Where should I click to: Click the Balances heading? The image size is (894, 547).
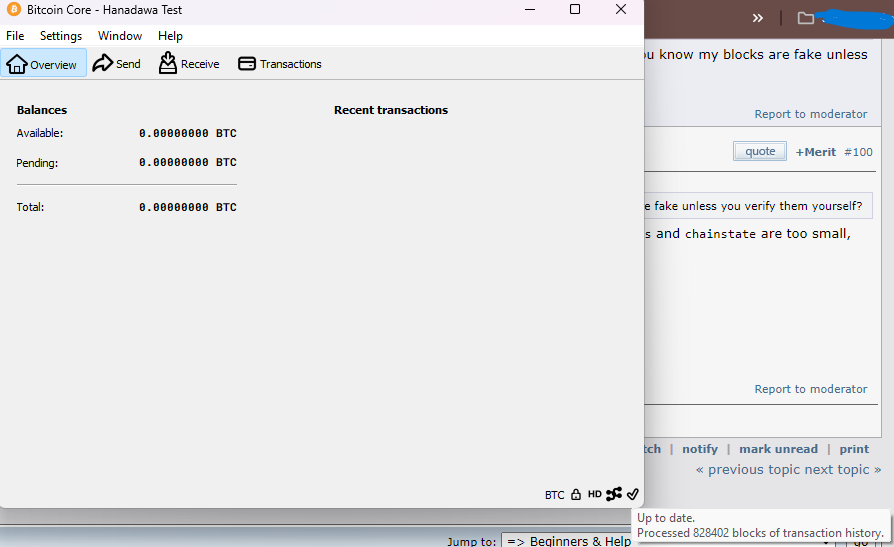click(42, 110)
